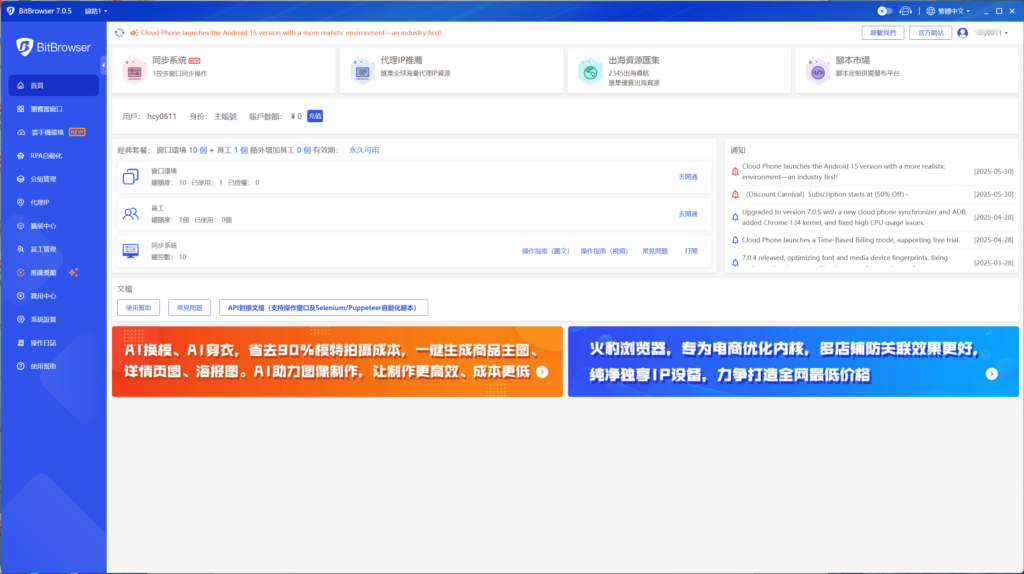
Task: Click 去開通 in the 窗口環境 row
Action: tap(688, 177)
